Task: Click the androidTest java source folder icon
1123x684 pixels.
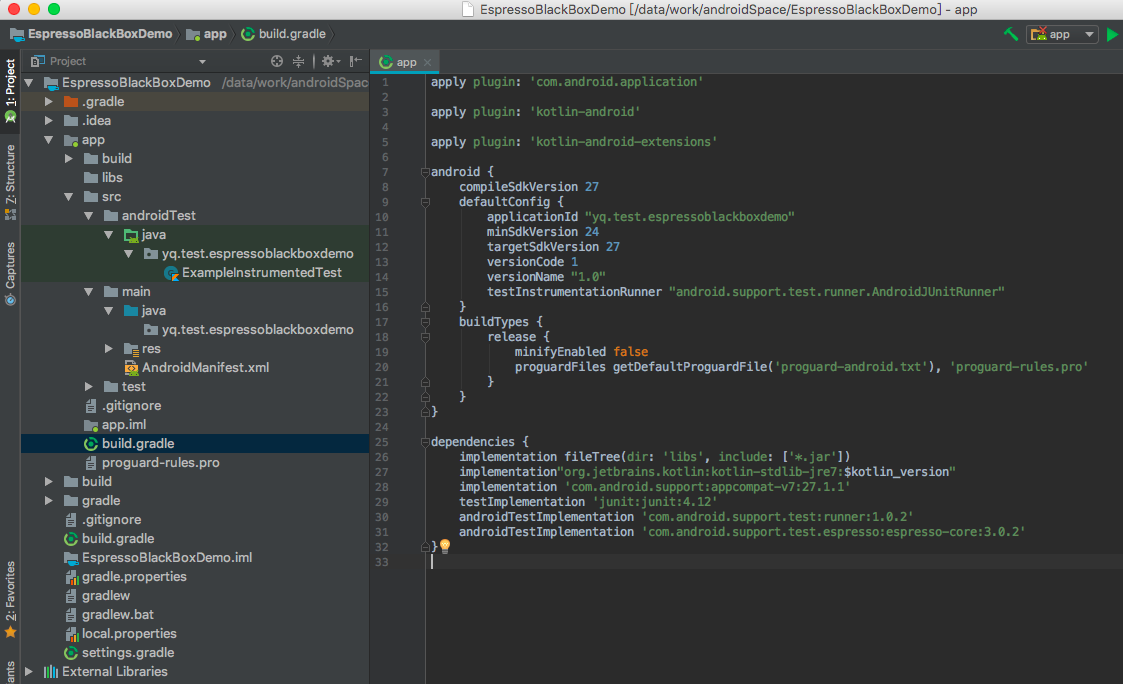Action: click(x=130, y=235)
